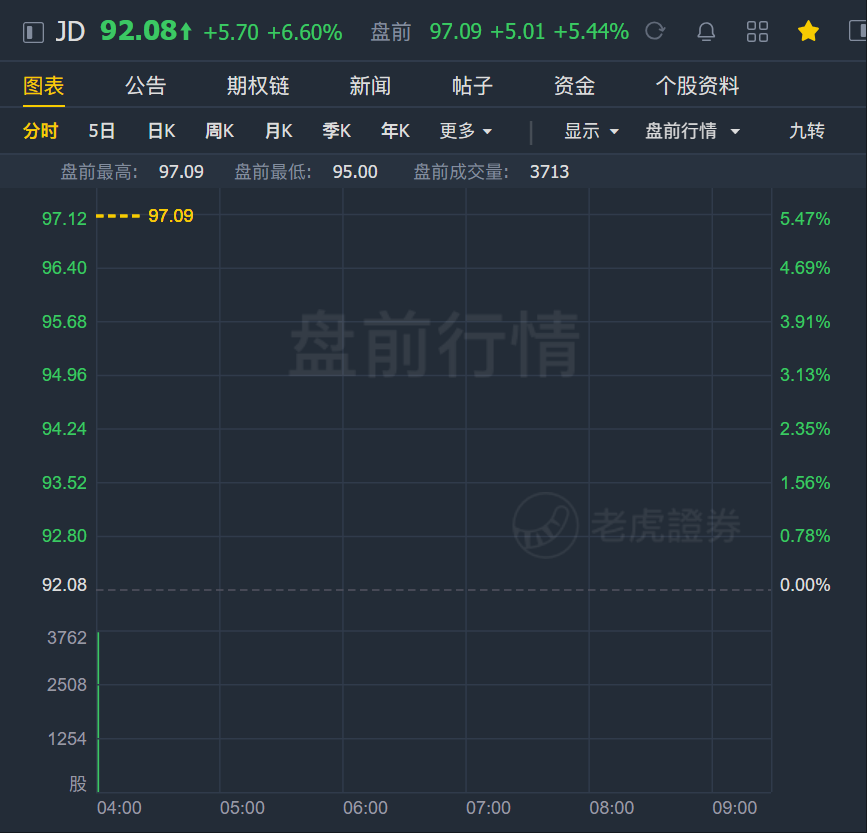Screen dimensions: 867x833
Task: Select the 季K chart period
Action: click(337, 131)
